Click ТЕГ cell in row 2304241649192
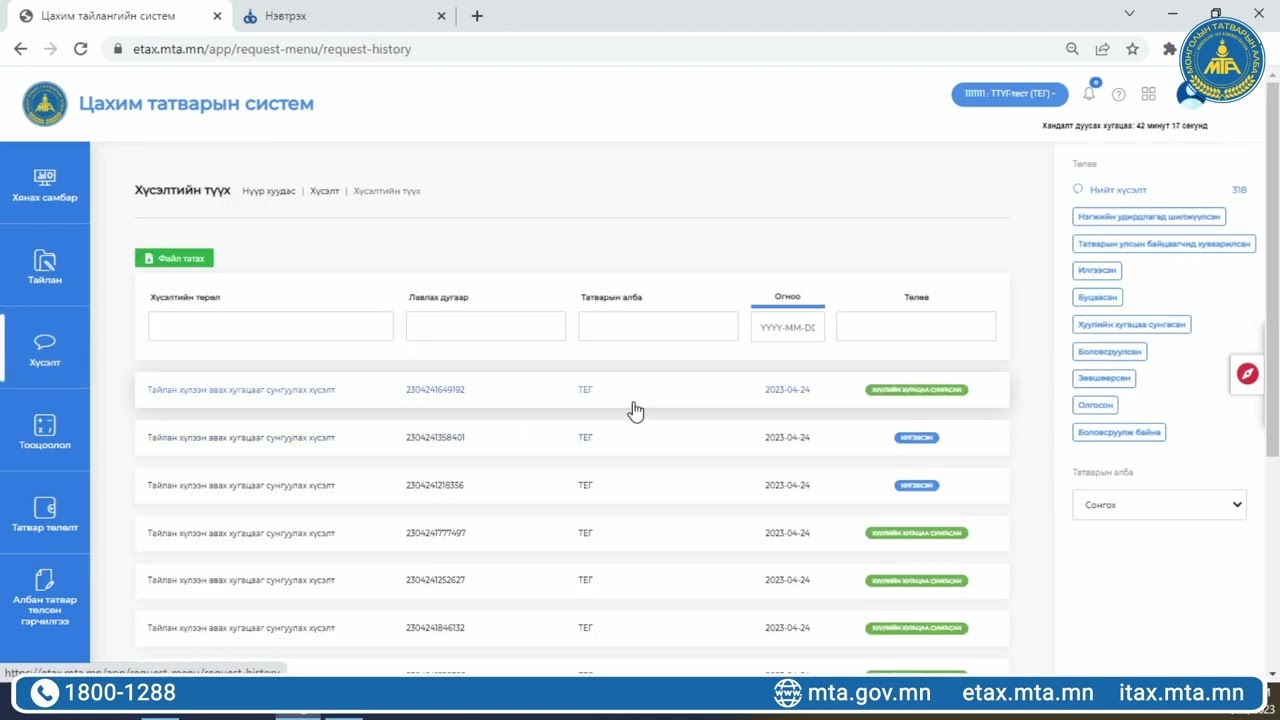The height and width of the screenshot is (720, 1280). coord(585,390)
